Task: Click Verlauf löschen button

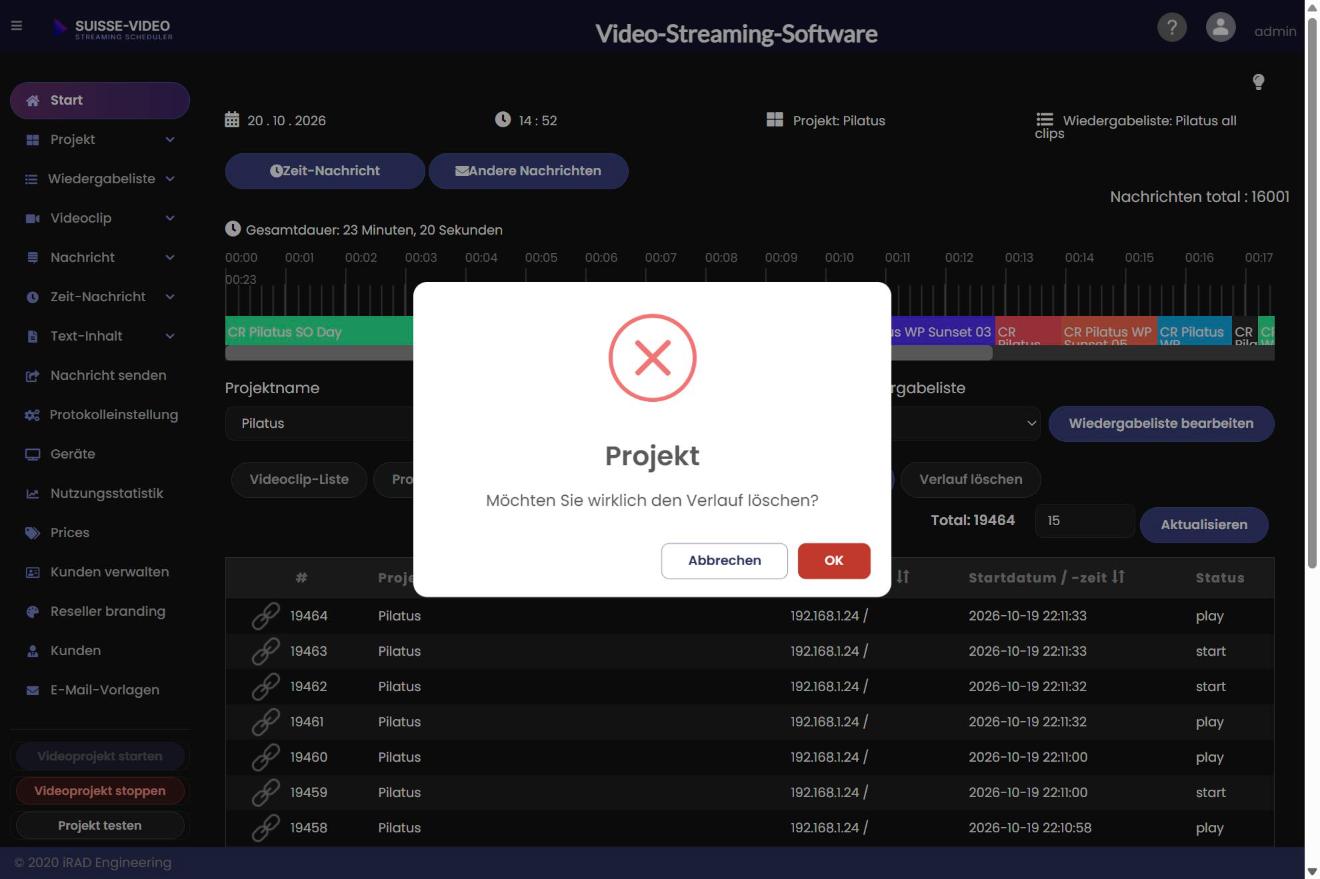Action: point(971,479)
